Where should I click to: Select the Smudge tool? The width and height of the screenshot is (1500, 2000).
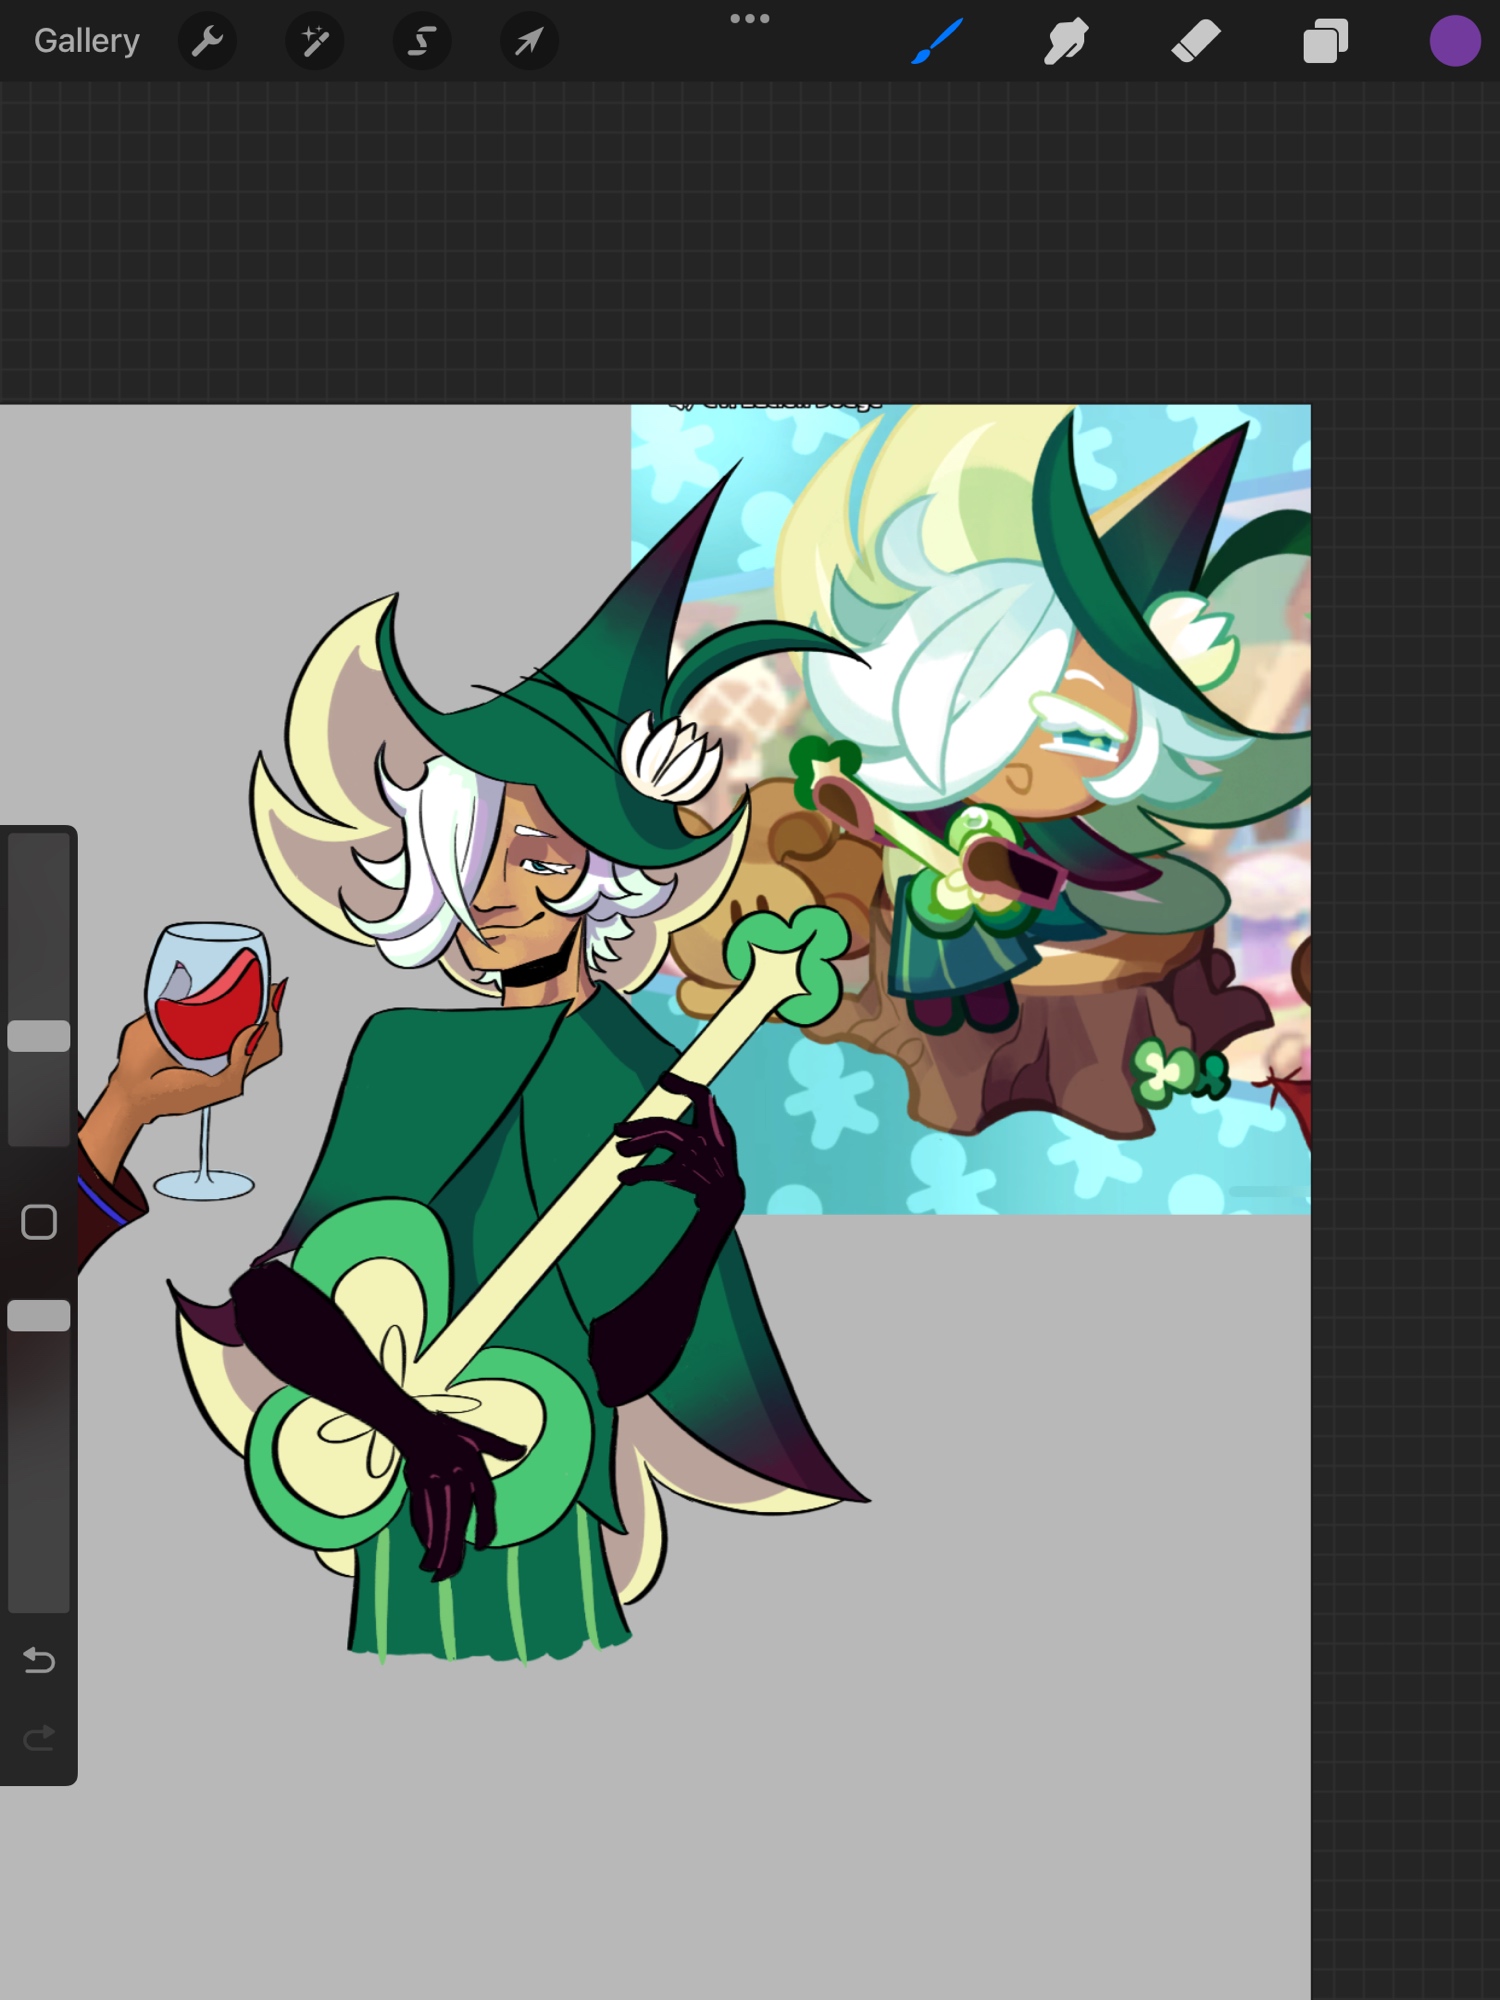point(1066,41)
